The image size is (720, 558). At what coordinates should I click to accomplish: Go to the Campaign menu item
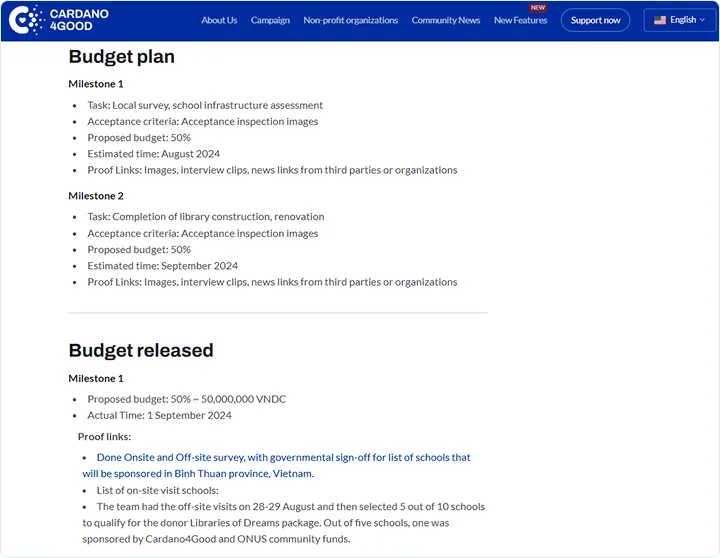coord(270,20)
